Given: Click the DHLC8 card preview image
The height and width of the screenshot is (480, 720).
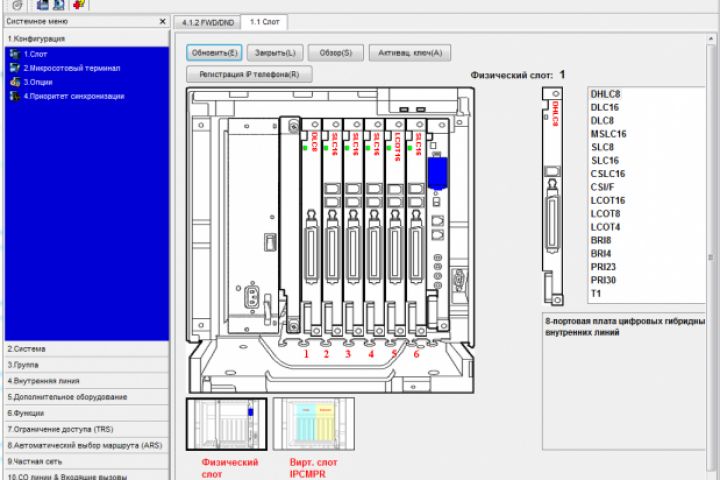Looking at the screenshot, I should point(552,197).
